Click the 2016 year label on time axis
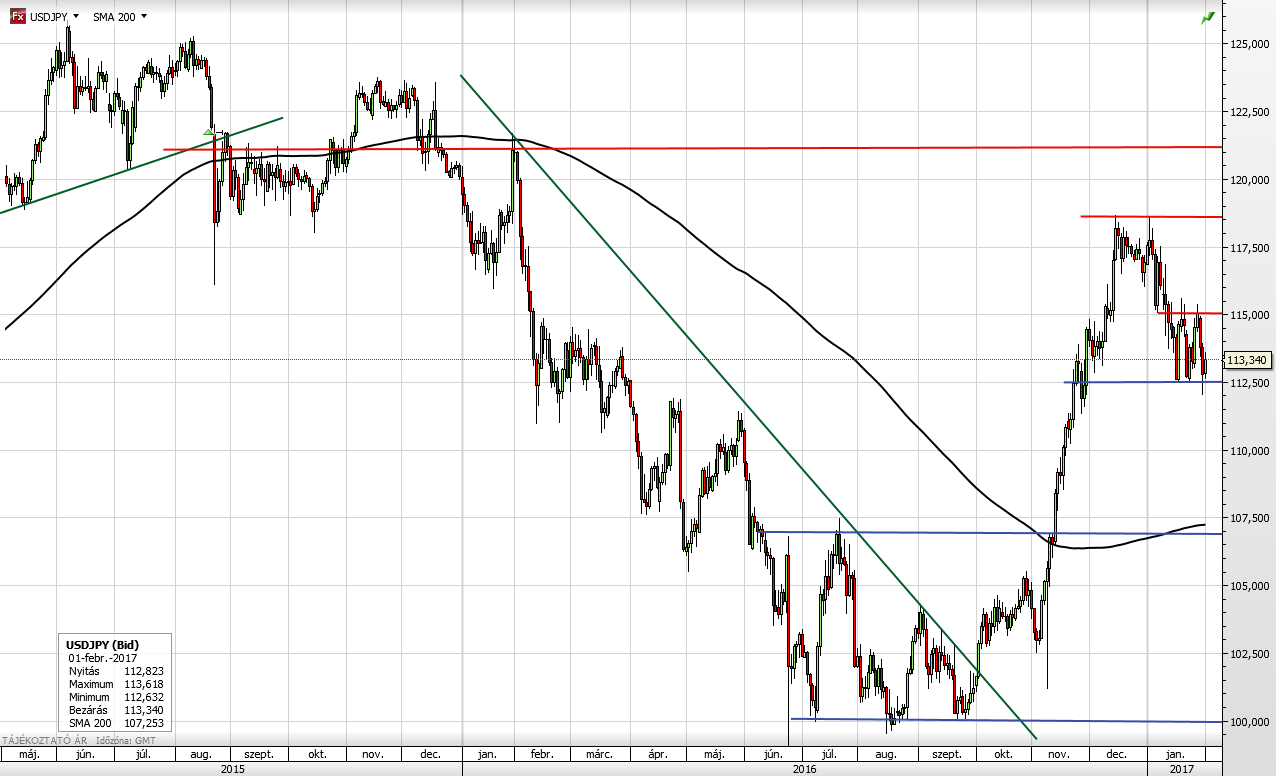Viewport: 1276px width, 776px height. point(803,769)
